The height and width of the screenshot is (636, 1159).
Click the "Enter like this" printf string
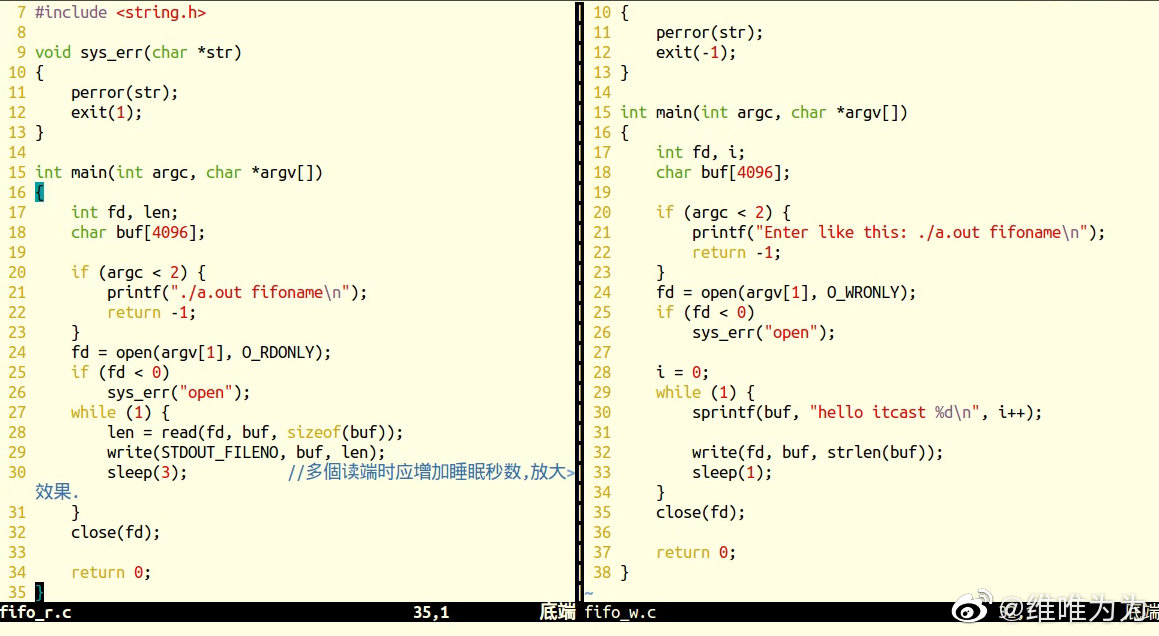920,232
